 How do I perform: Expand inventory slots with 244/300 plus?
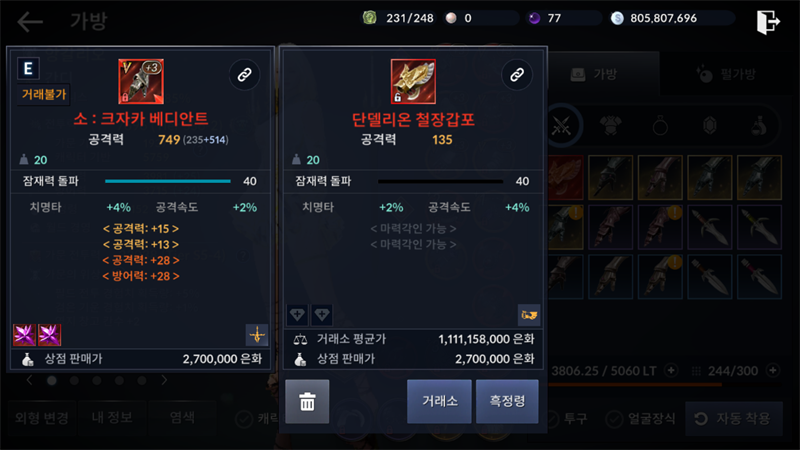pos(773,370)
